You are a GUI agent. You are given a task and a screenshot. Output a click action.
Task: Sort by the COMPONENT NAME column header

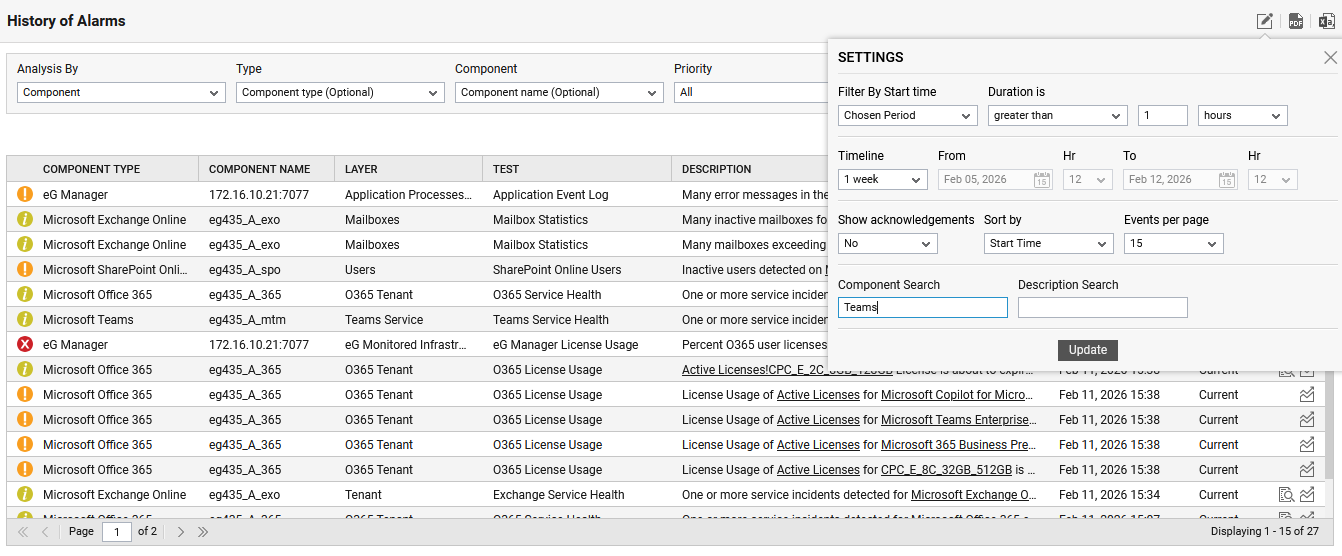(x=259, y=169)
